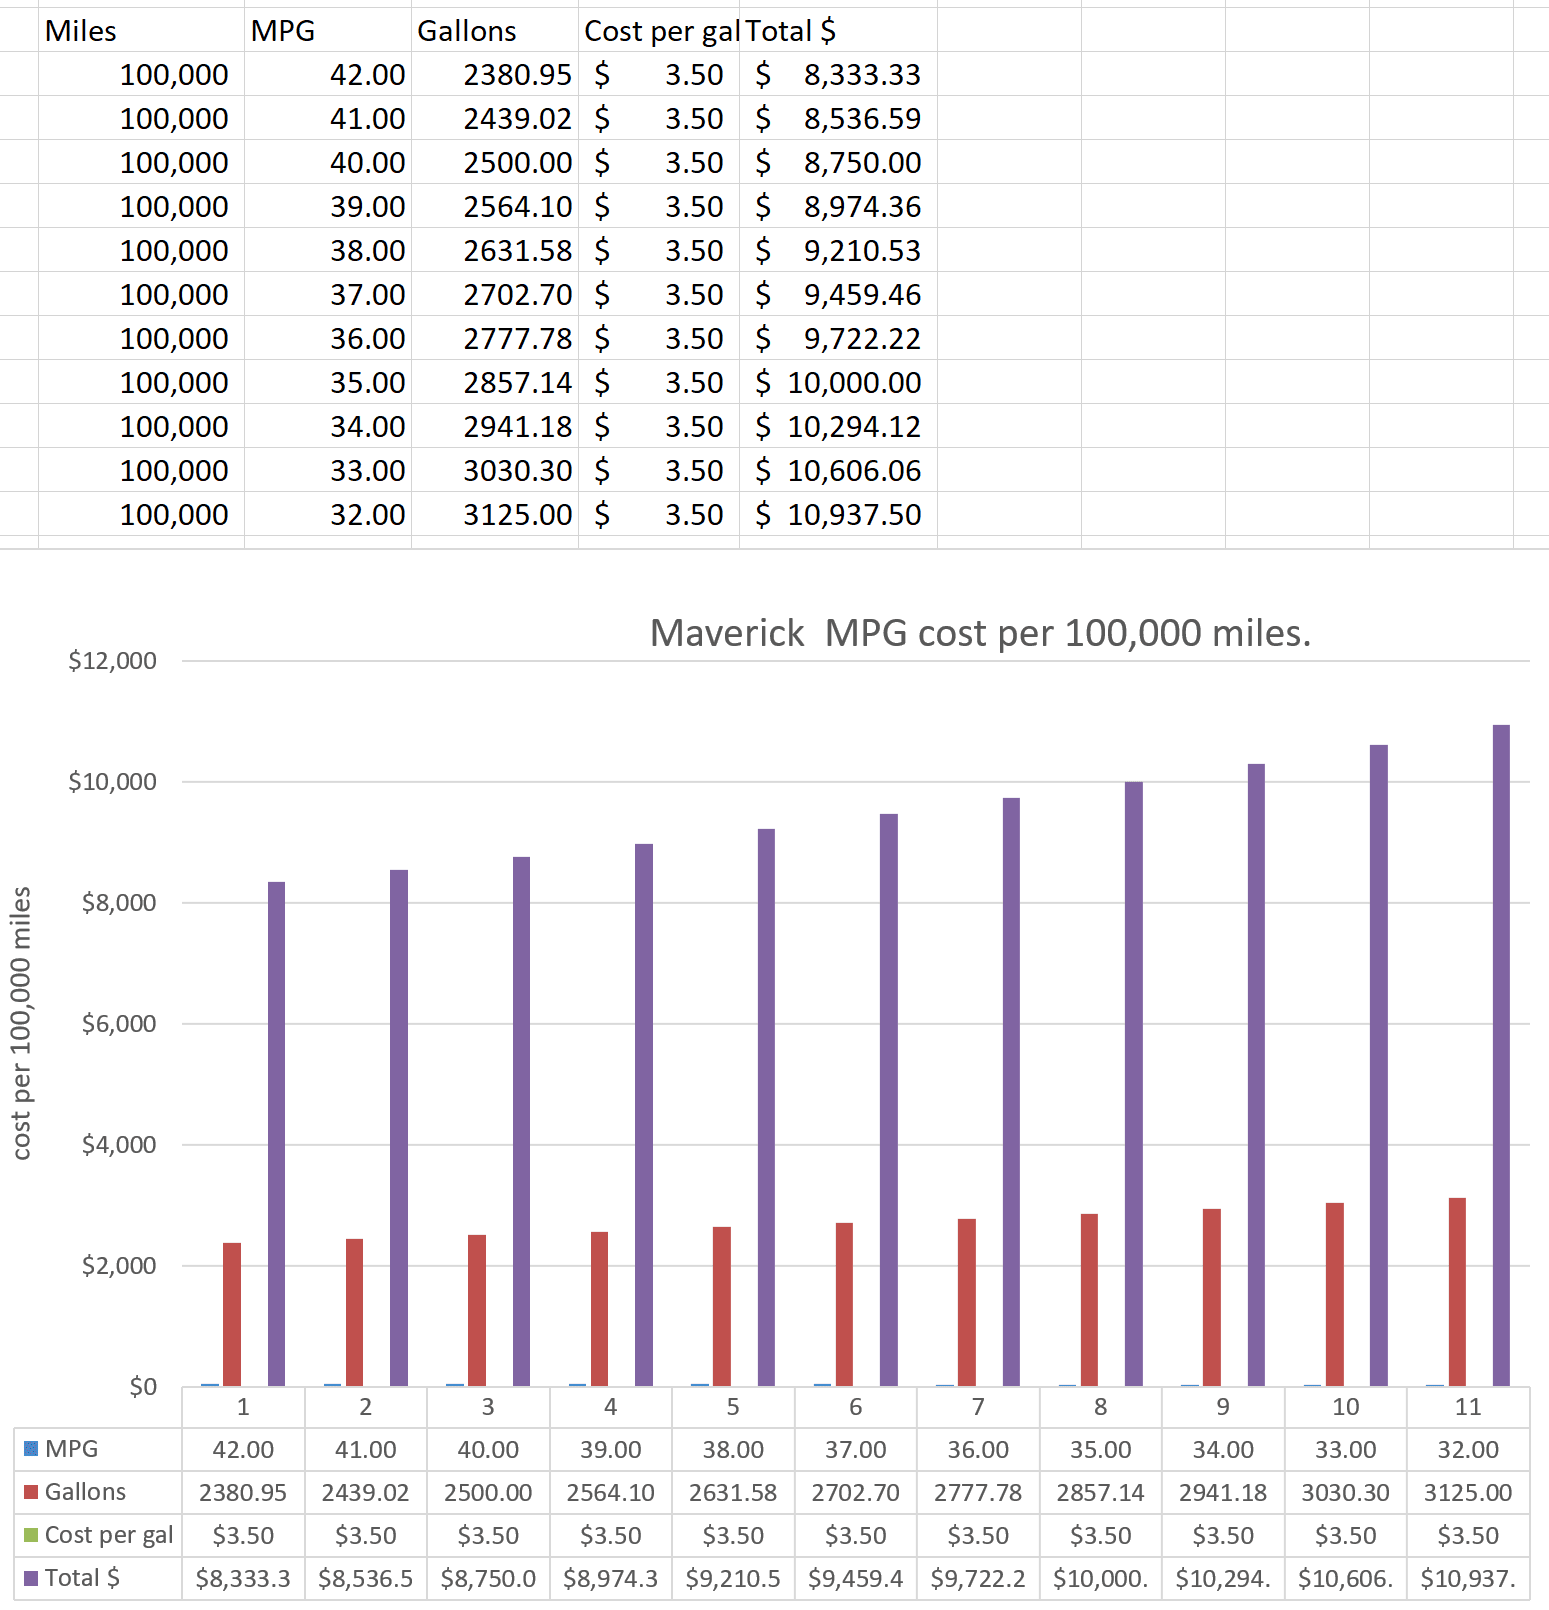Screen dimensions: 1549x1610
Task: Click the $3.50 value under category 11 in chart table
Action: [x=1468, y=1535]
